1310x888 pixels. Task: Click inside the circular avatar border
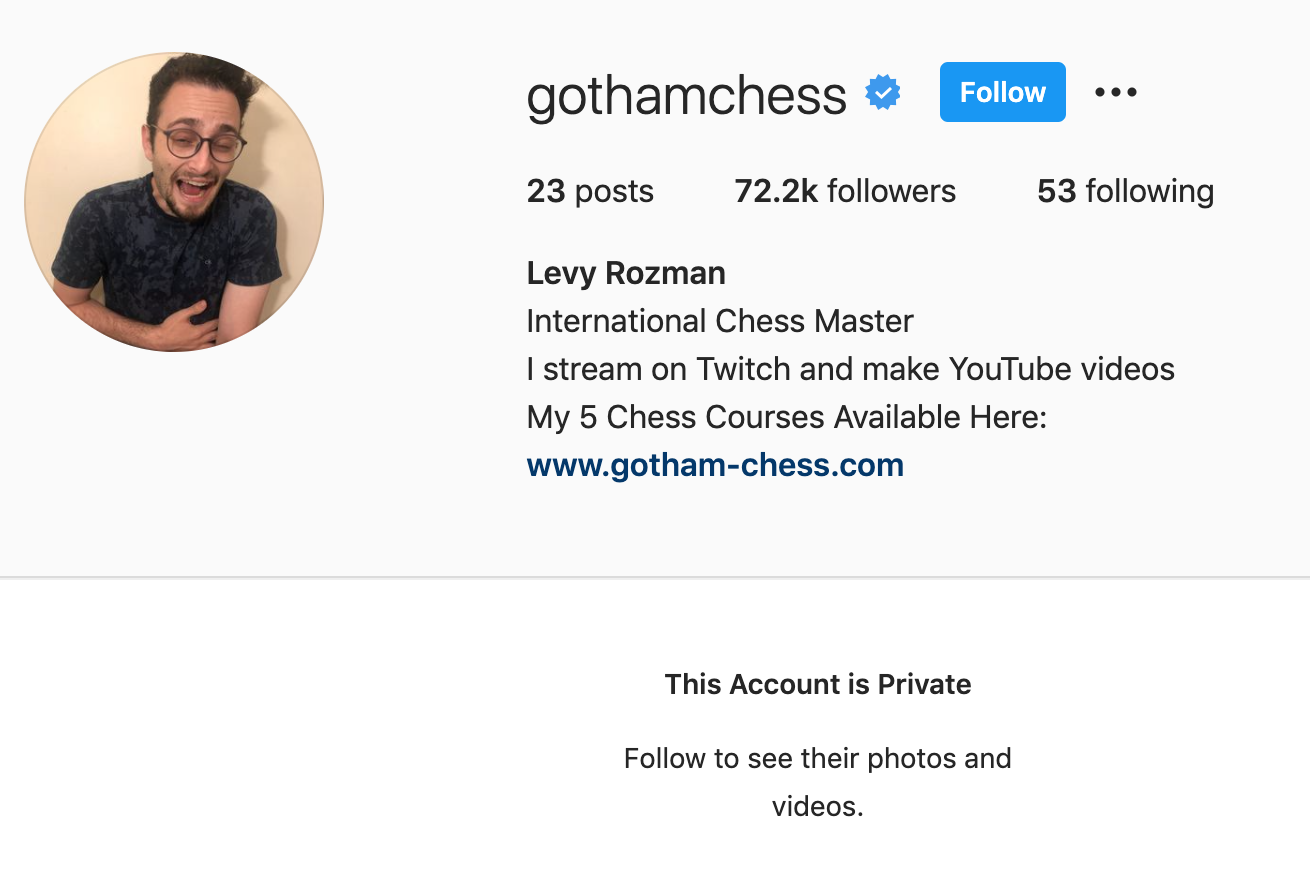[x=173, y=200]
